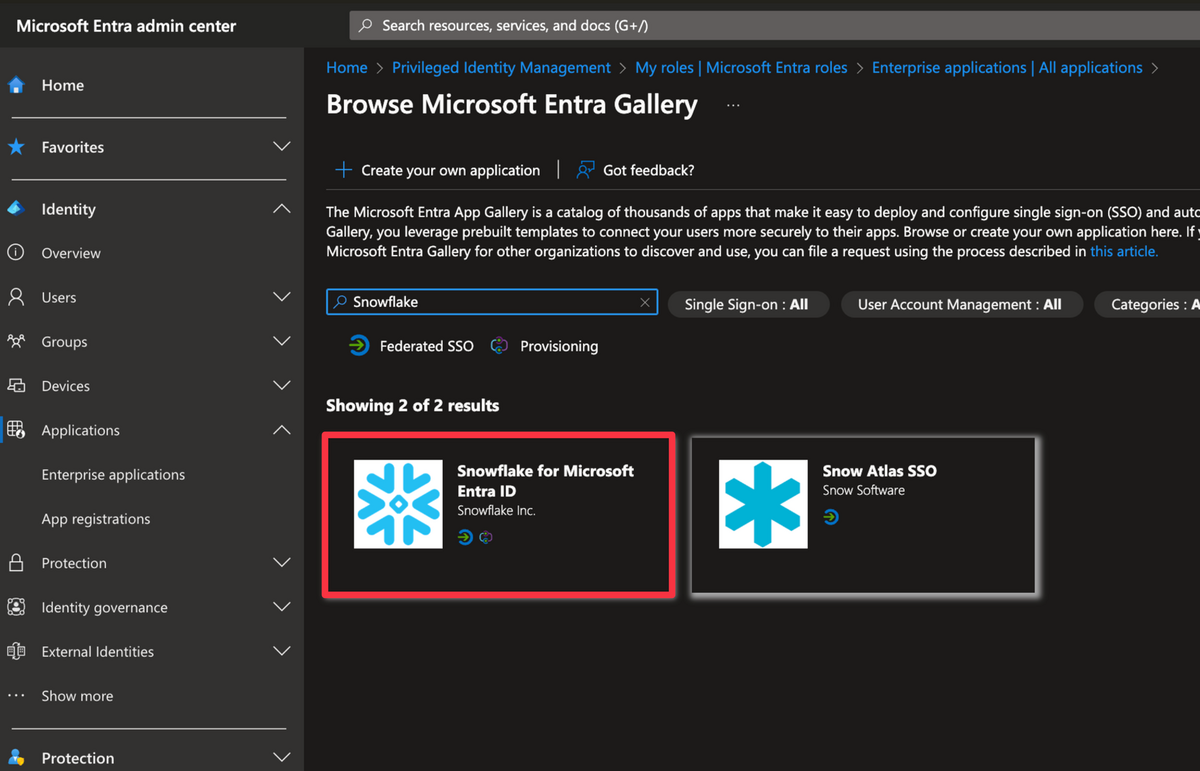Click the Provisioning cycle icon in legend
Screen dimensions: 1200x771
500,346
